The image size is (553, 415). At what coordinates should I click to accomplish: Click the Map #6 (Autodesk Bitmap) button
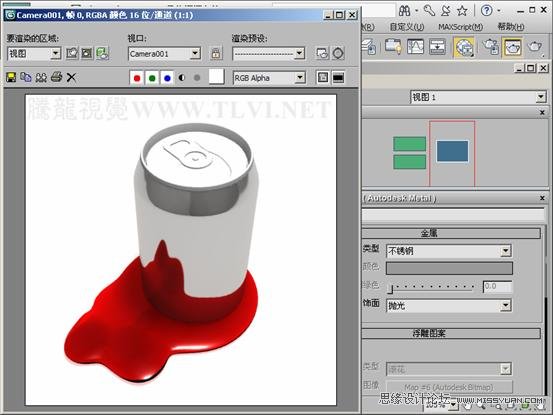tap(449, 387)
